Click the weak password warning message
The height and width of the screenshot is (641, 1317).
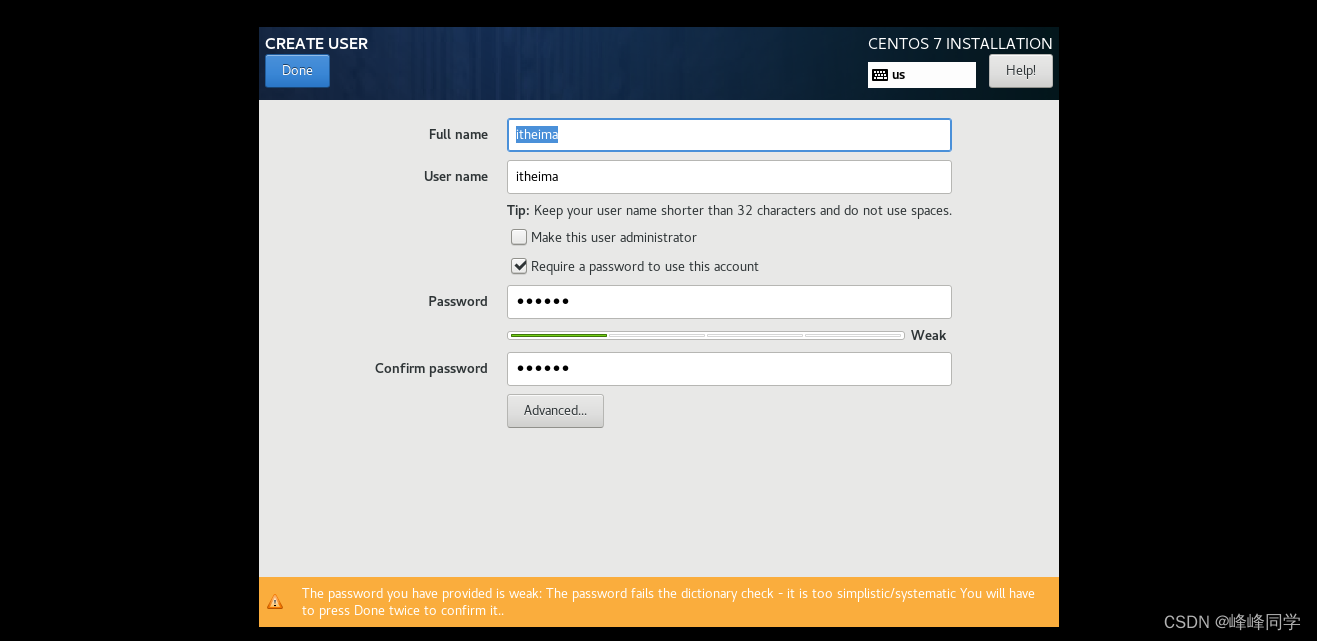tap(668, 602)
